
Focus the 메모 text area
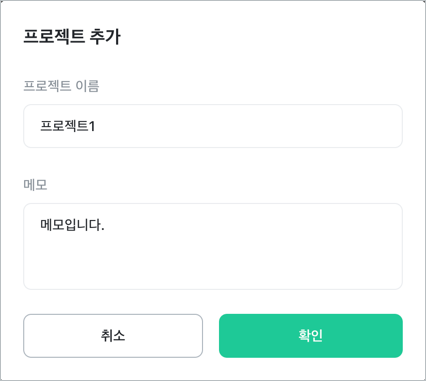[x=213, y=246]
